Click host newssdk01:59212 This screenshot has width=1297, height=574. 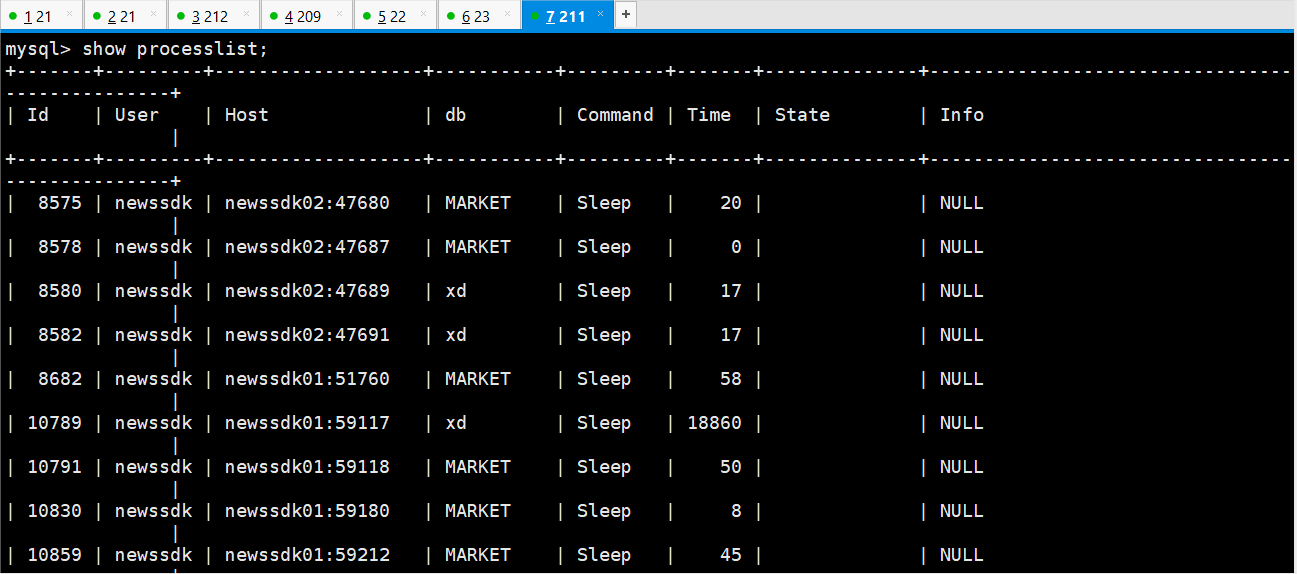(x=307, y=555)
